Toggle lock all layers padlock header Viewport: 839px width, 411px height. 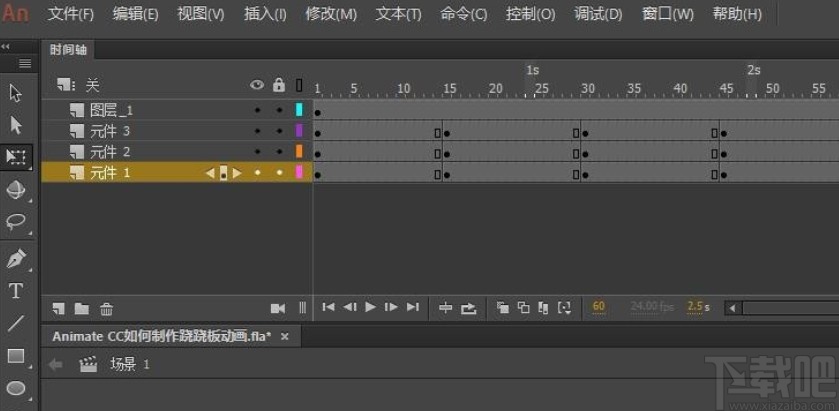(278, 85)
